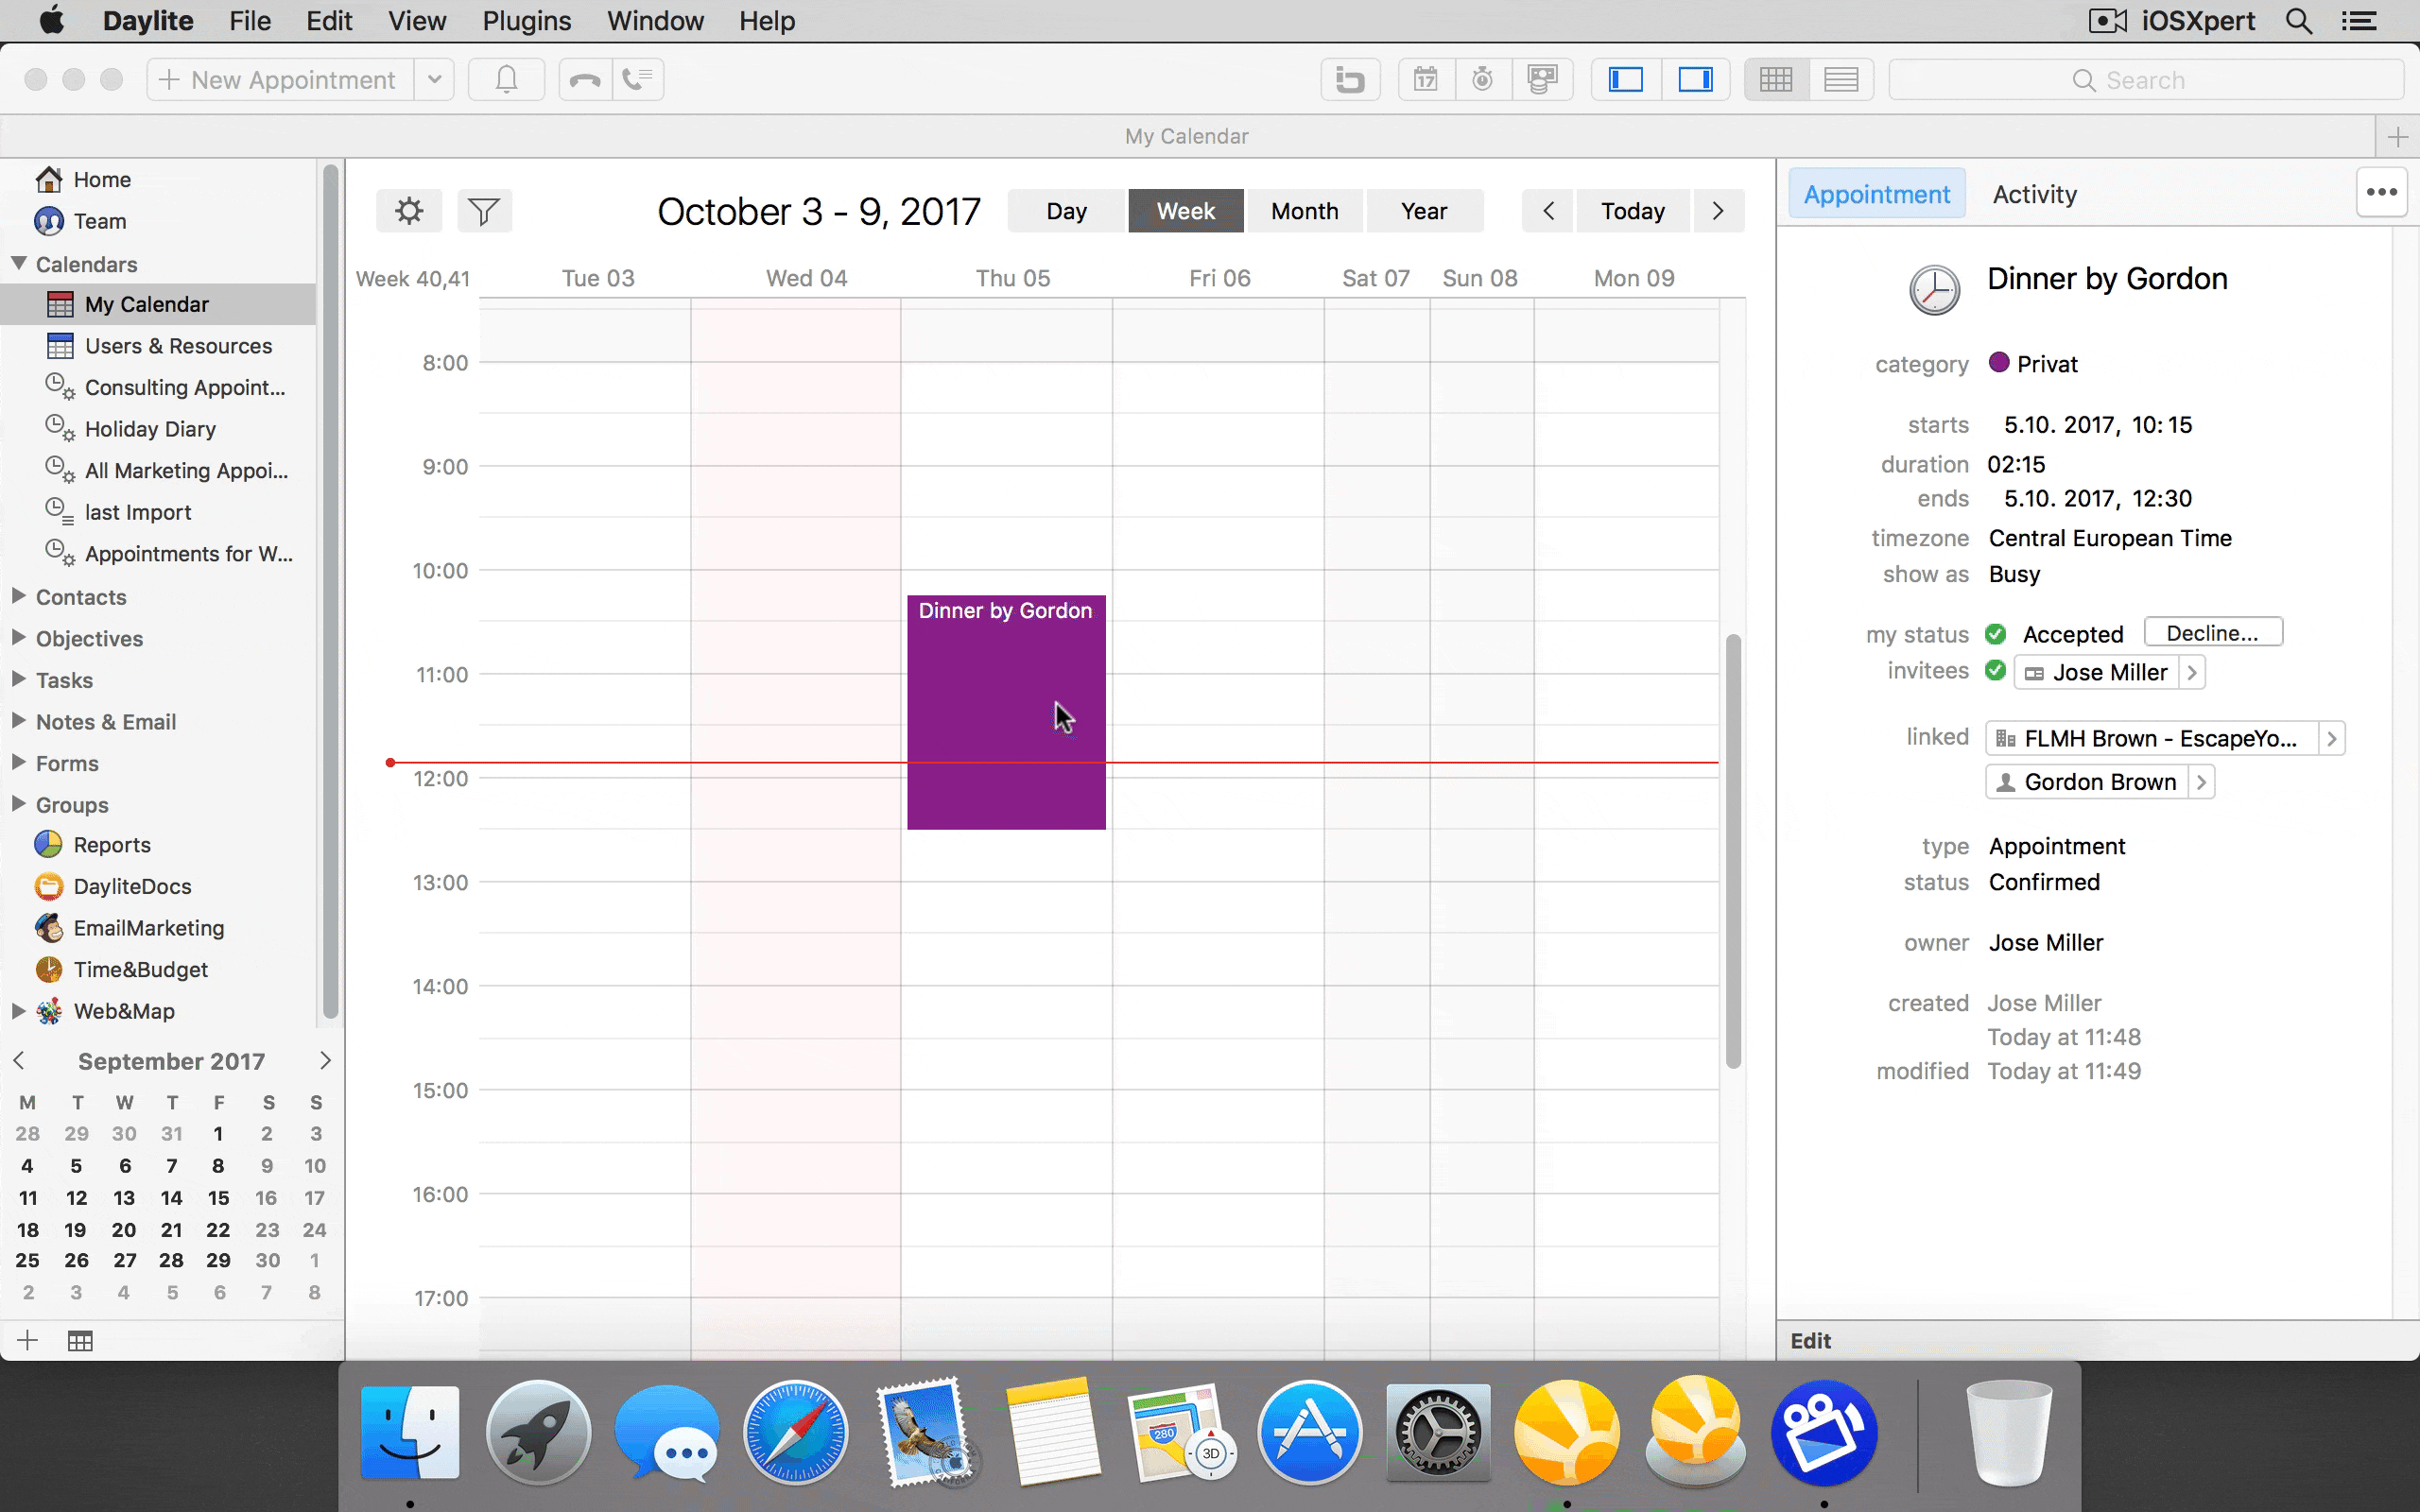
Task: Open DayliteDocs in the sidebar
Action: click(113, 886)
